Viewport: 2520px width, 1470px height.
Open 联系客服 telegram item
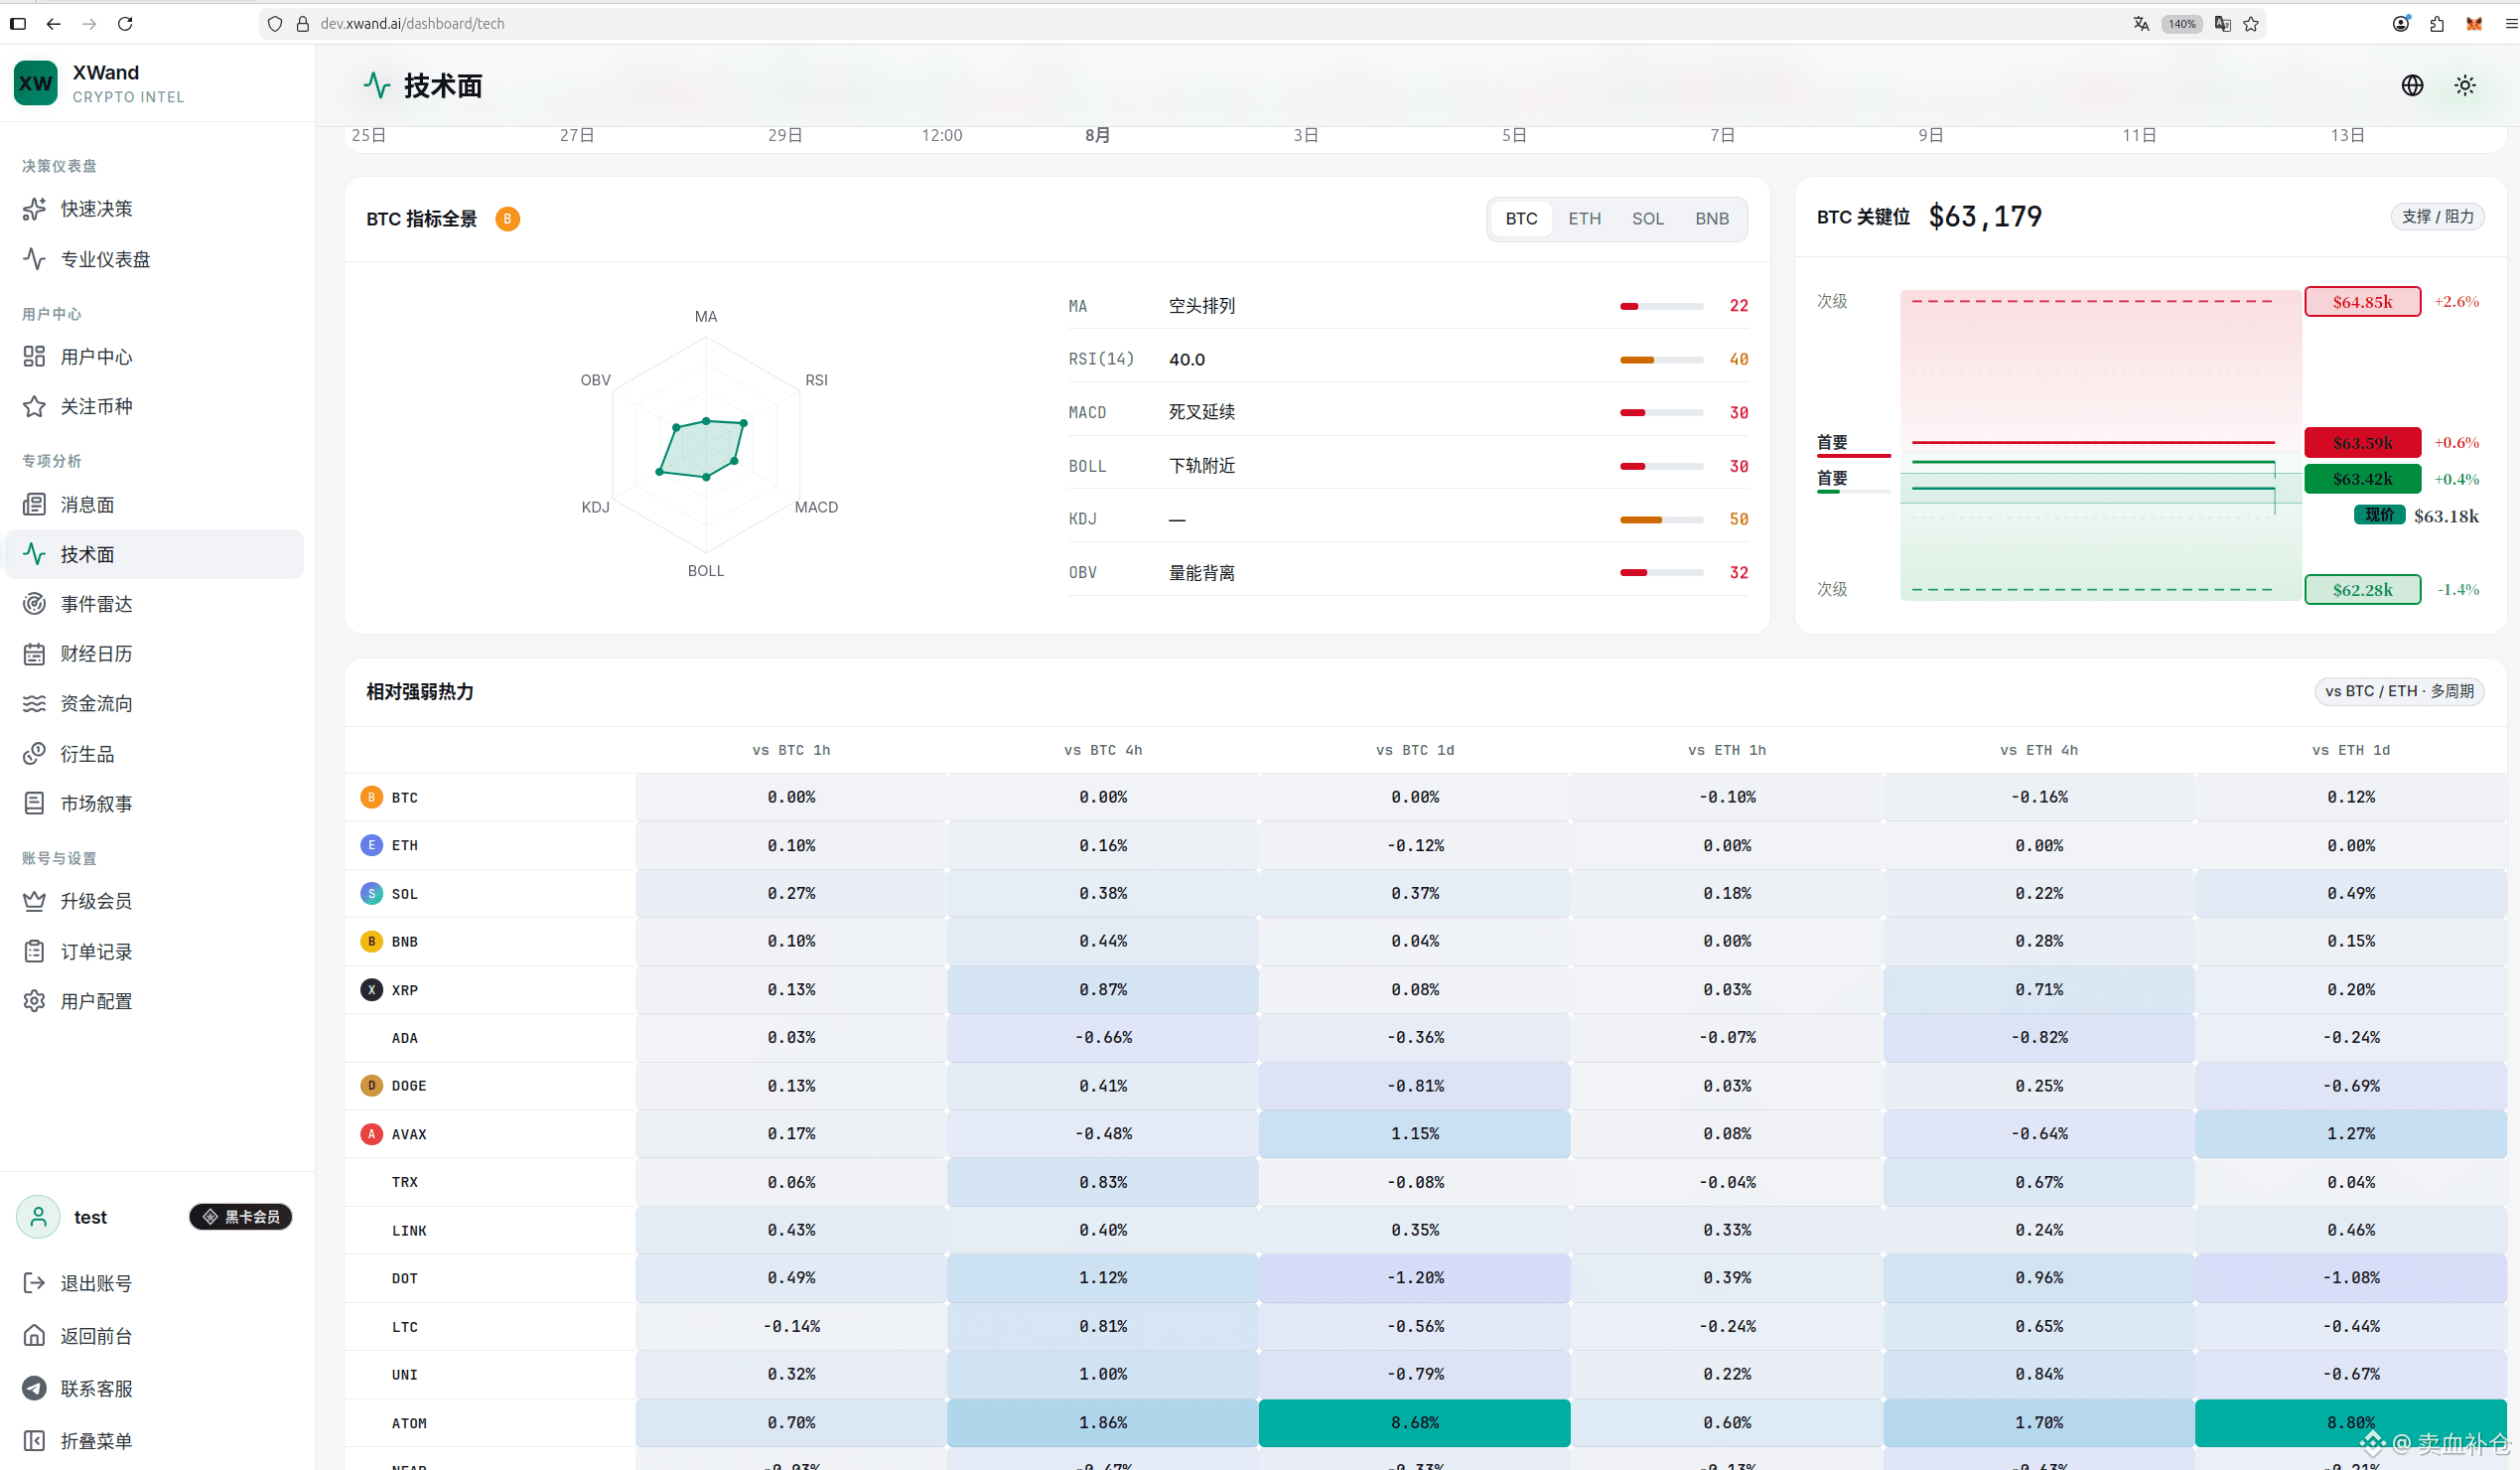[155, 1389]
